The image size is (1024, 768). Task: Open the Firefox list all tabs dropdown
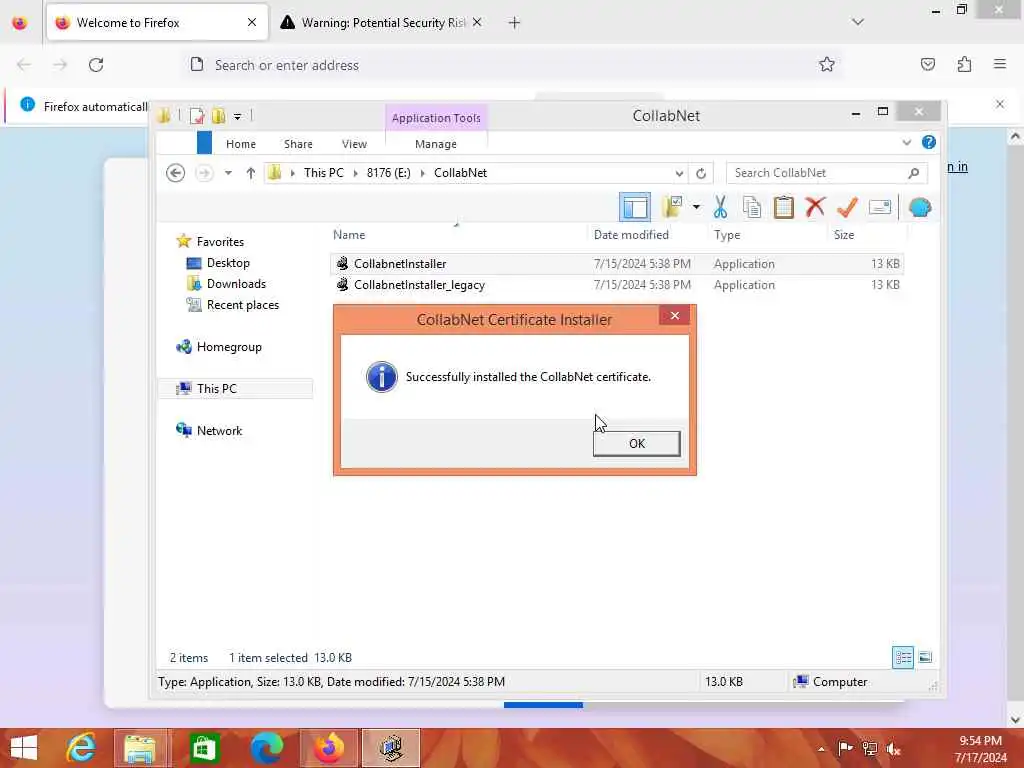coord(857,22)
